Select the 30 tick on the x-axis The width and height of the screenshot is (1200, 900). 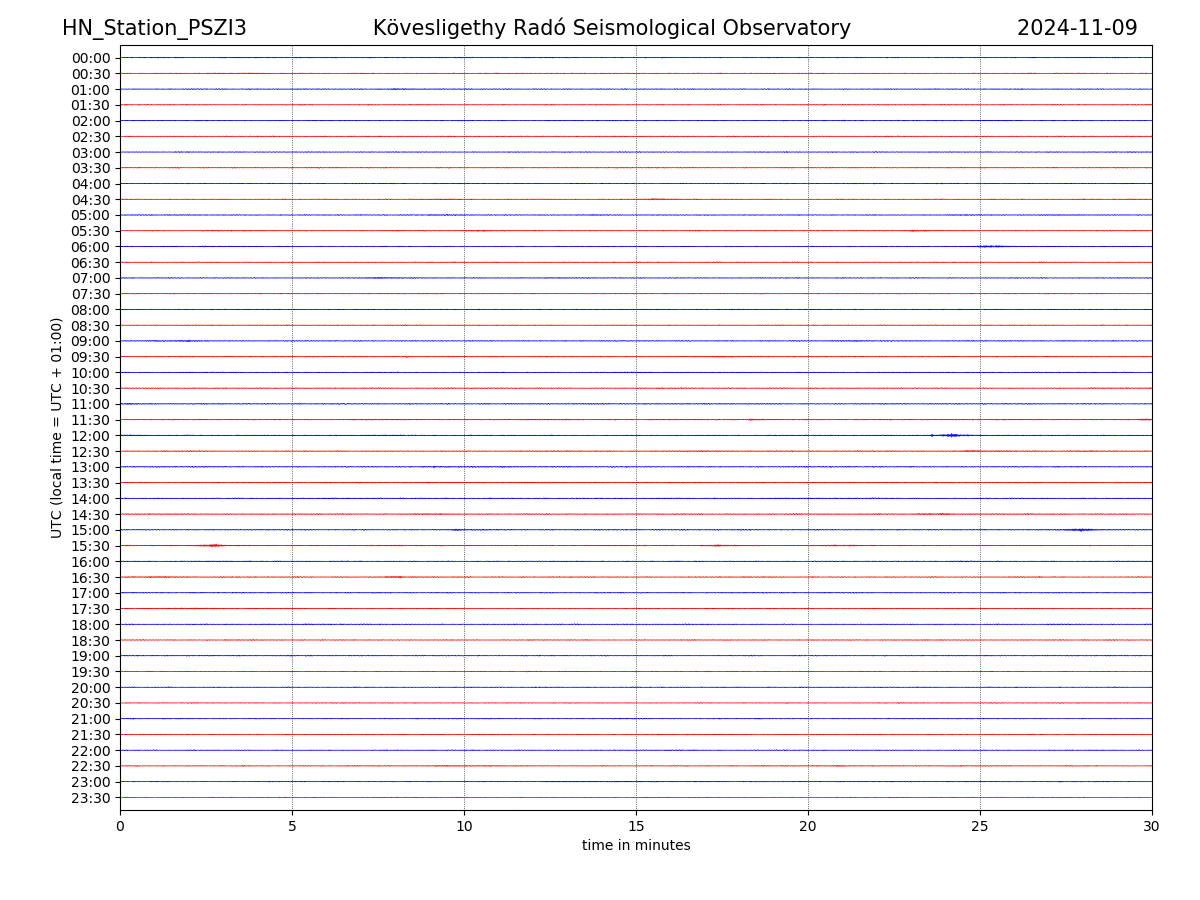coord(1152,826)
